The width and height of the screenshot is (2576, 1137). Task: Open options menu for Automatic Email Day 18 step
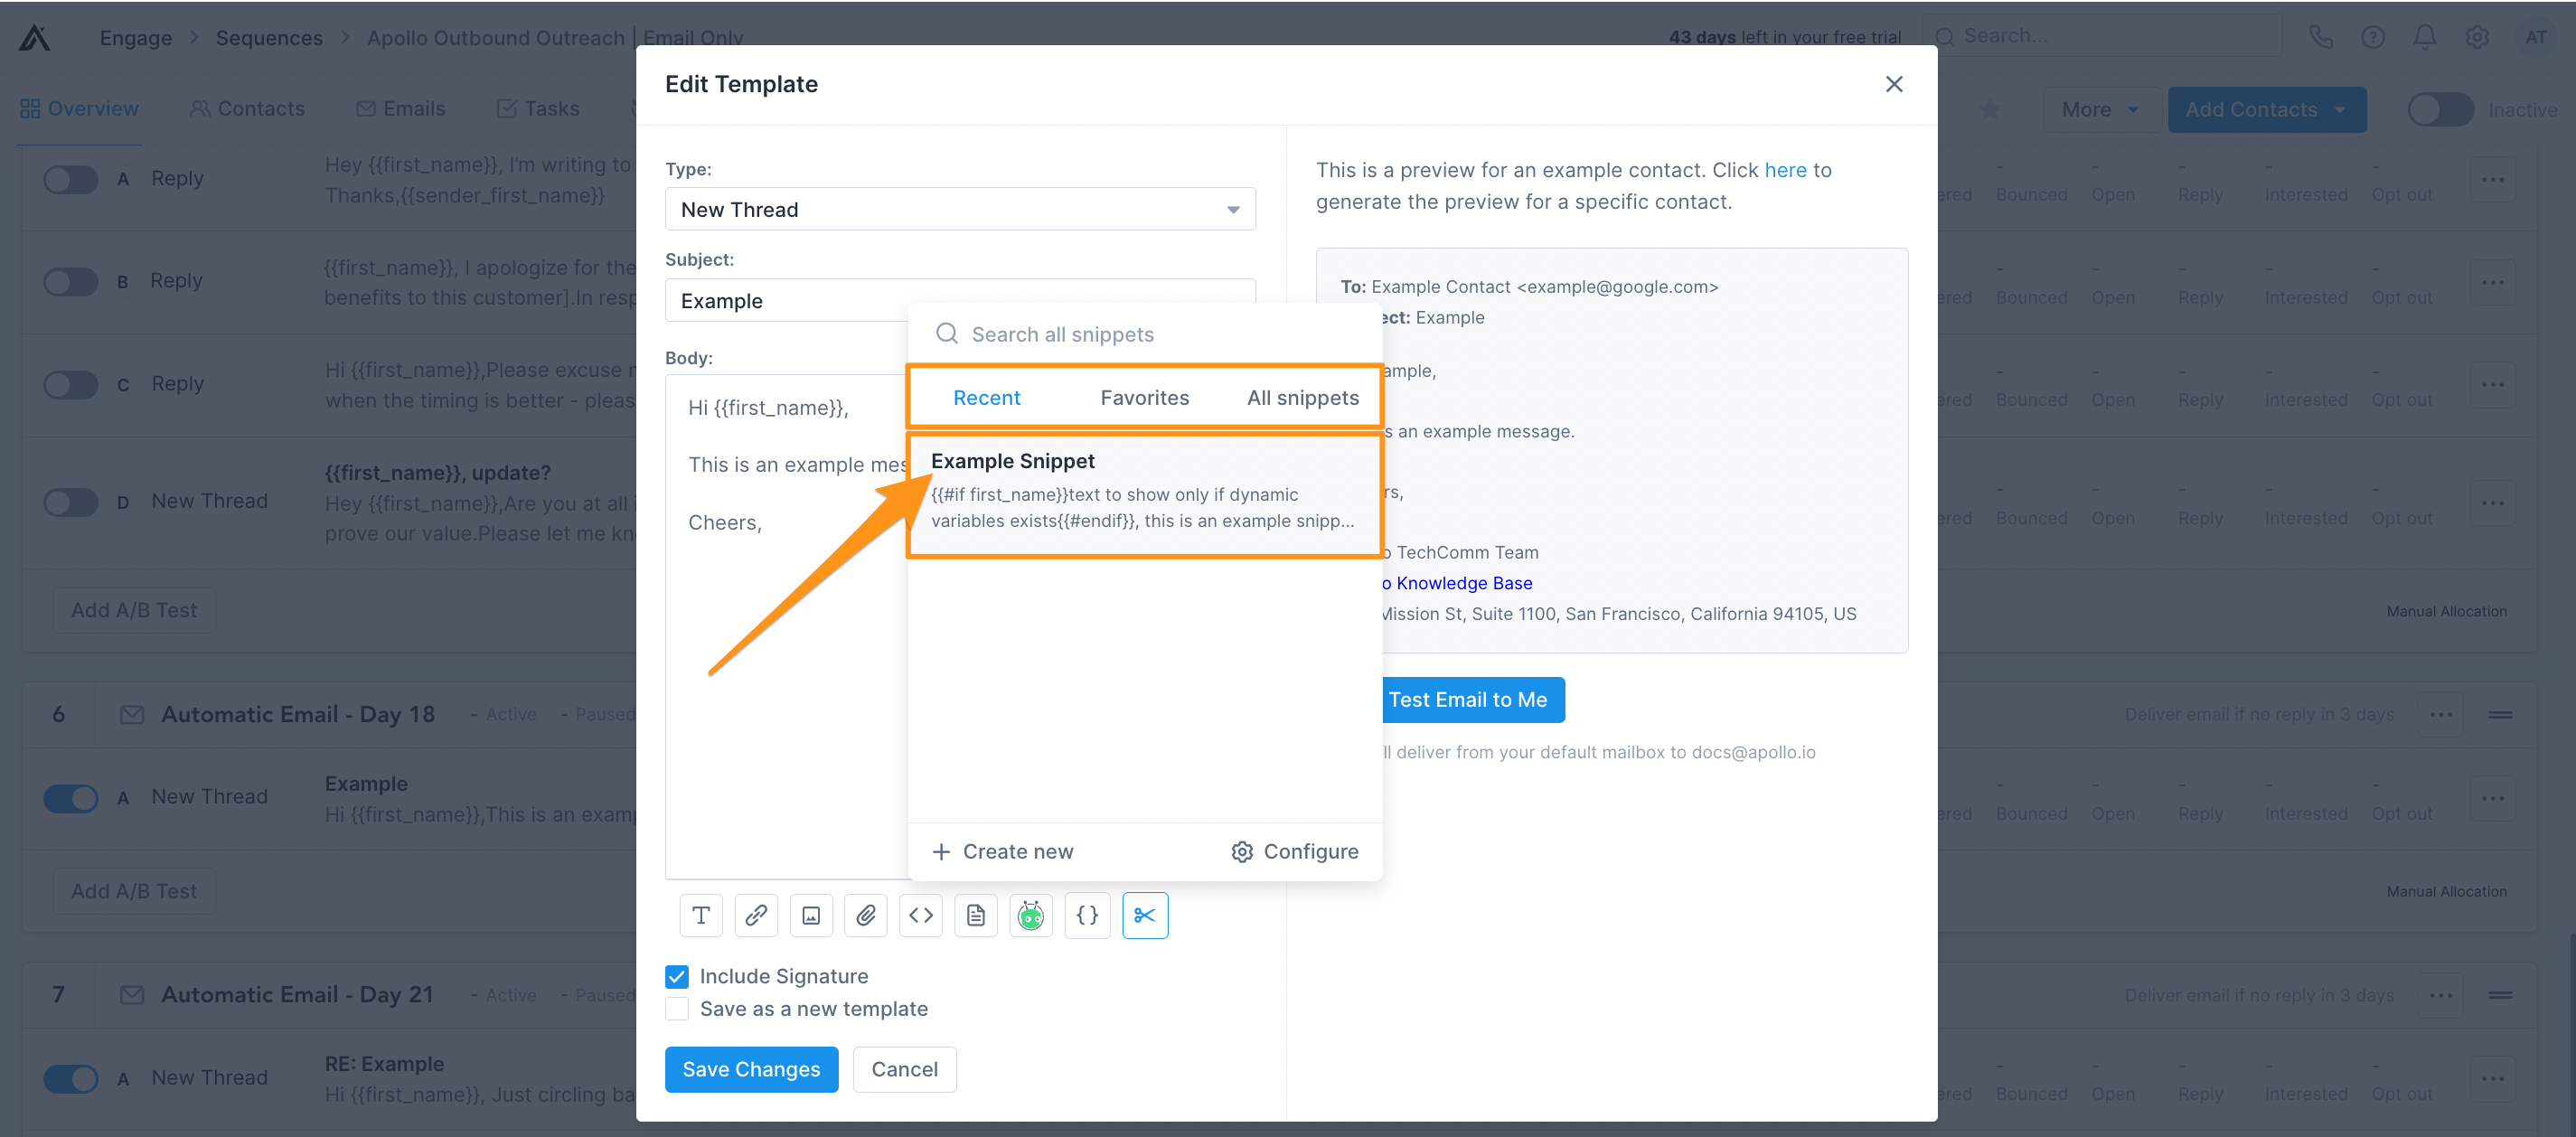click(2441, 714)
